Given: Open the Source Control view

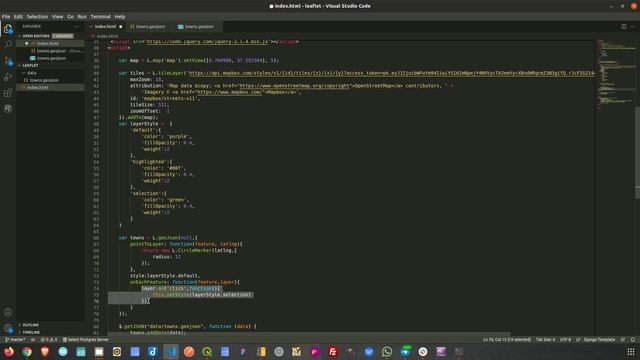Looking at the screenshot, I should click(x=8, y=61).
